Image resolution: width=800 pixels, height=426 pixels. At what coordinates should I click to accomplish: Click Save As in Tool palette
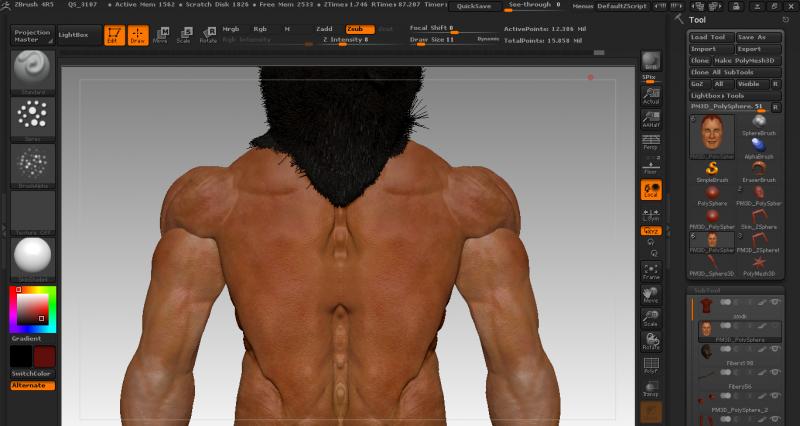759,37
